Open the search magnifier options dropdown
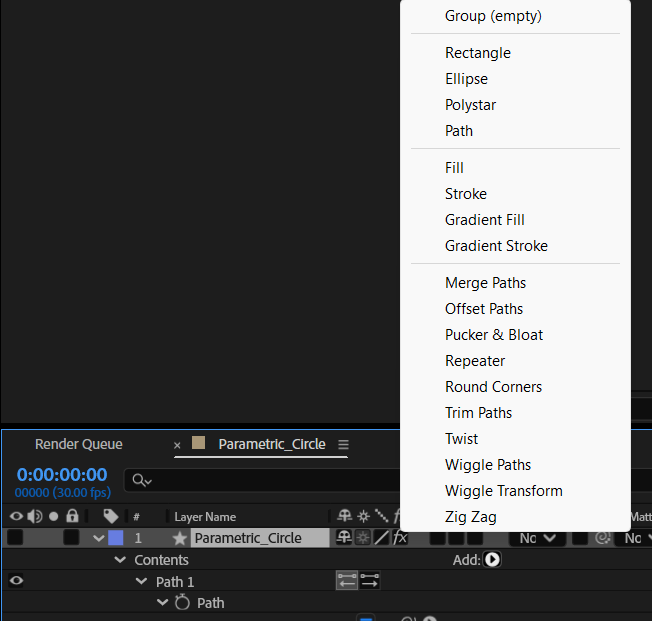Screen dimensions: 652x621 (x=142, y=480)
